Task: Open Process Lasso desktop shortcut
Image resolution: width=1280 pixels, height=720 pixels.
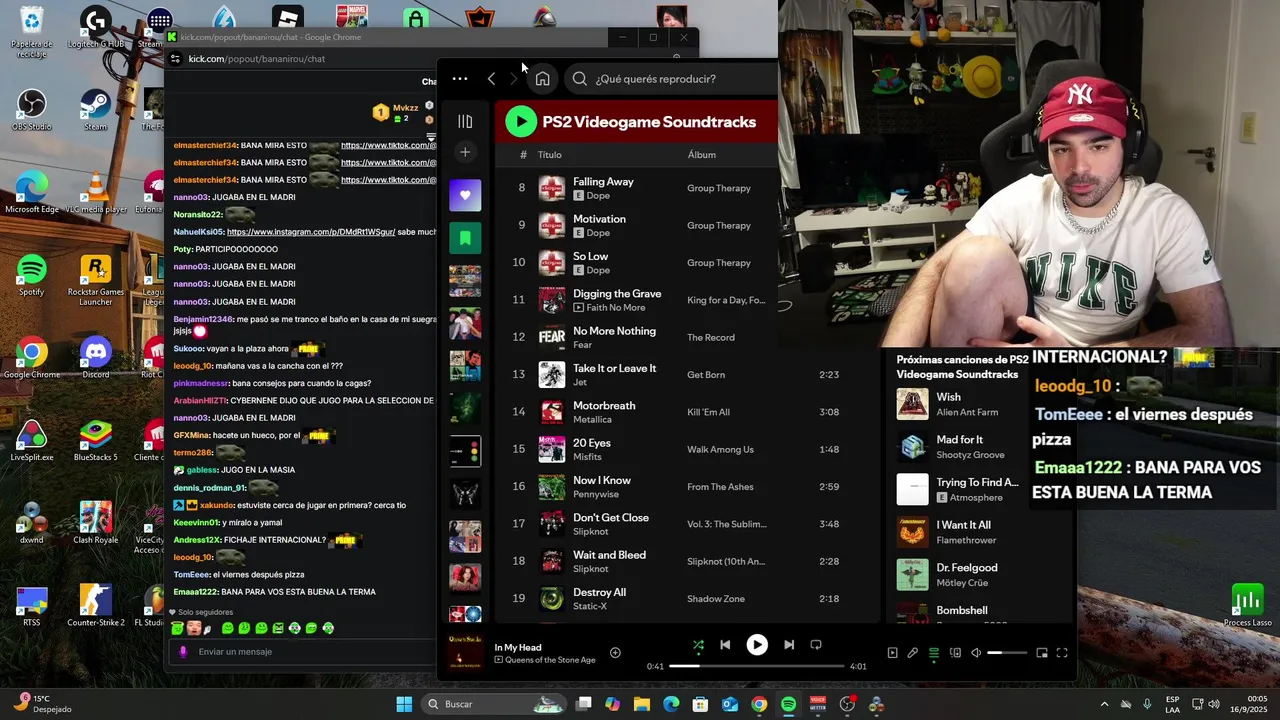Action: click(x=1247, y=606)
